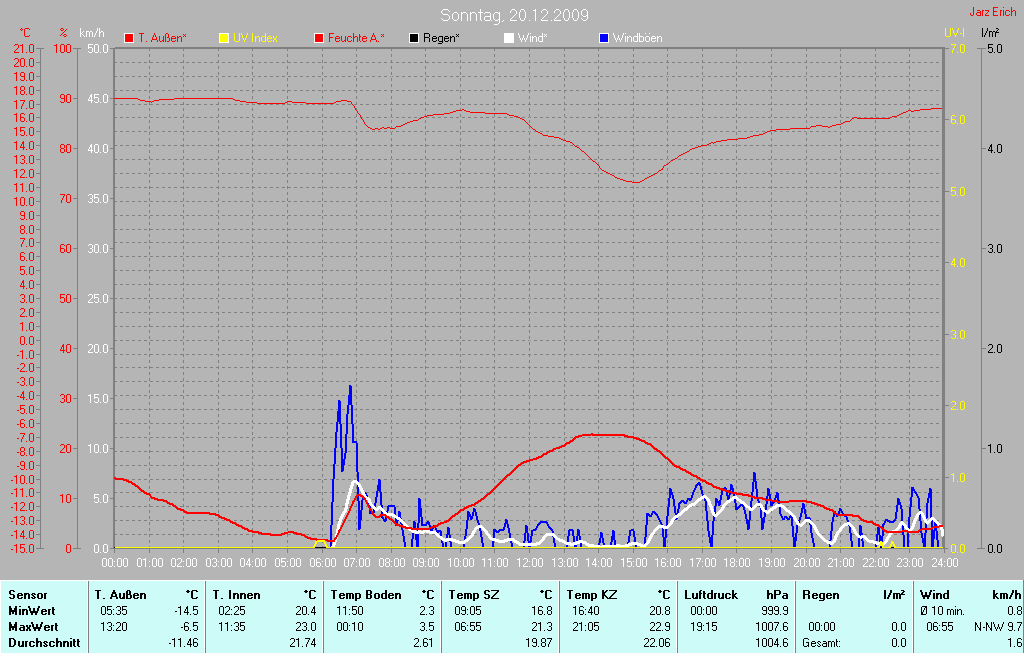Select the chart title Sonntag, 20.12.2009

coord(514,15)
